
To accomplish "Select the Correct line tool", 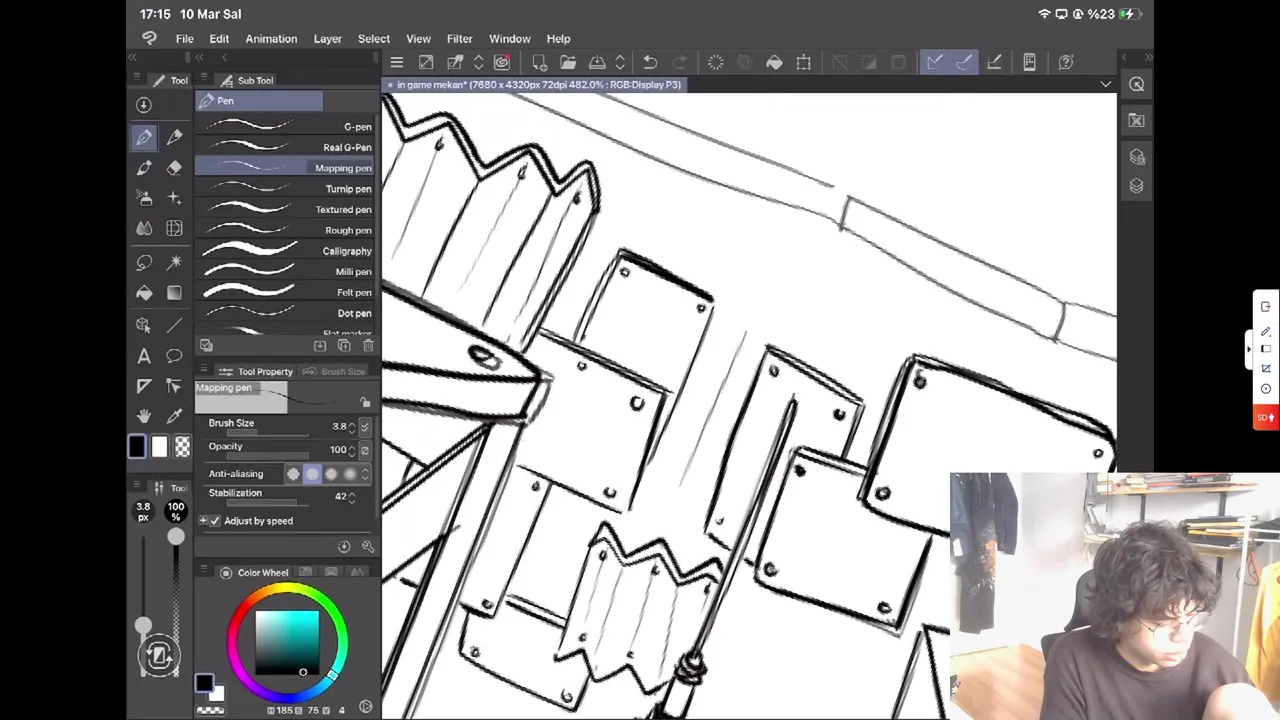I will [174, 386].
